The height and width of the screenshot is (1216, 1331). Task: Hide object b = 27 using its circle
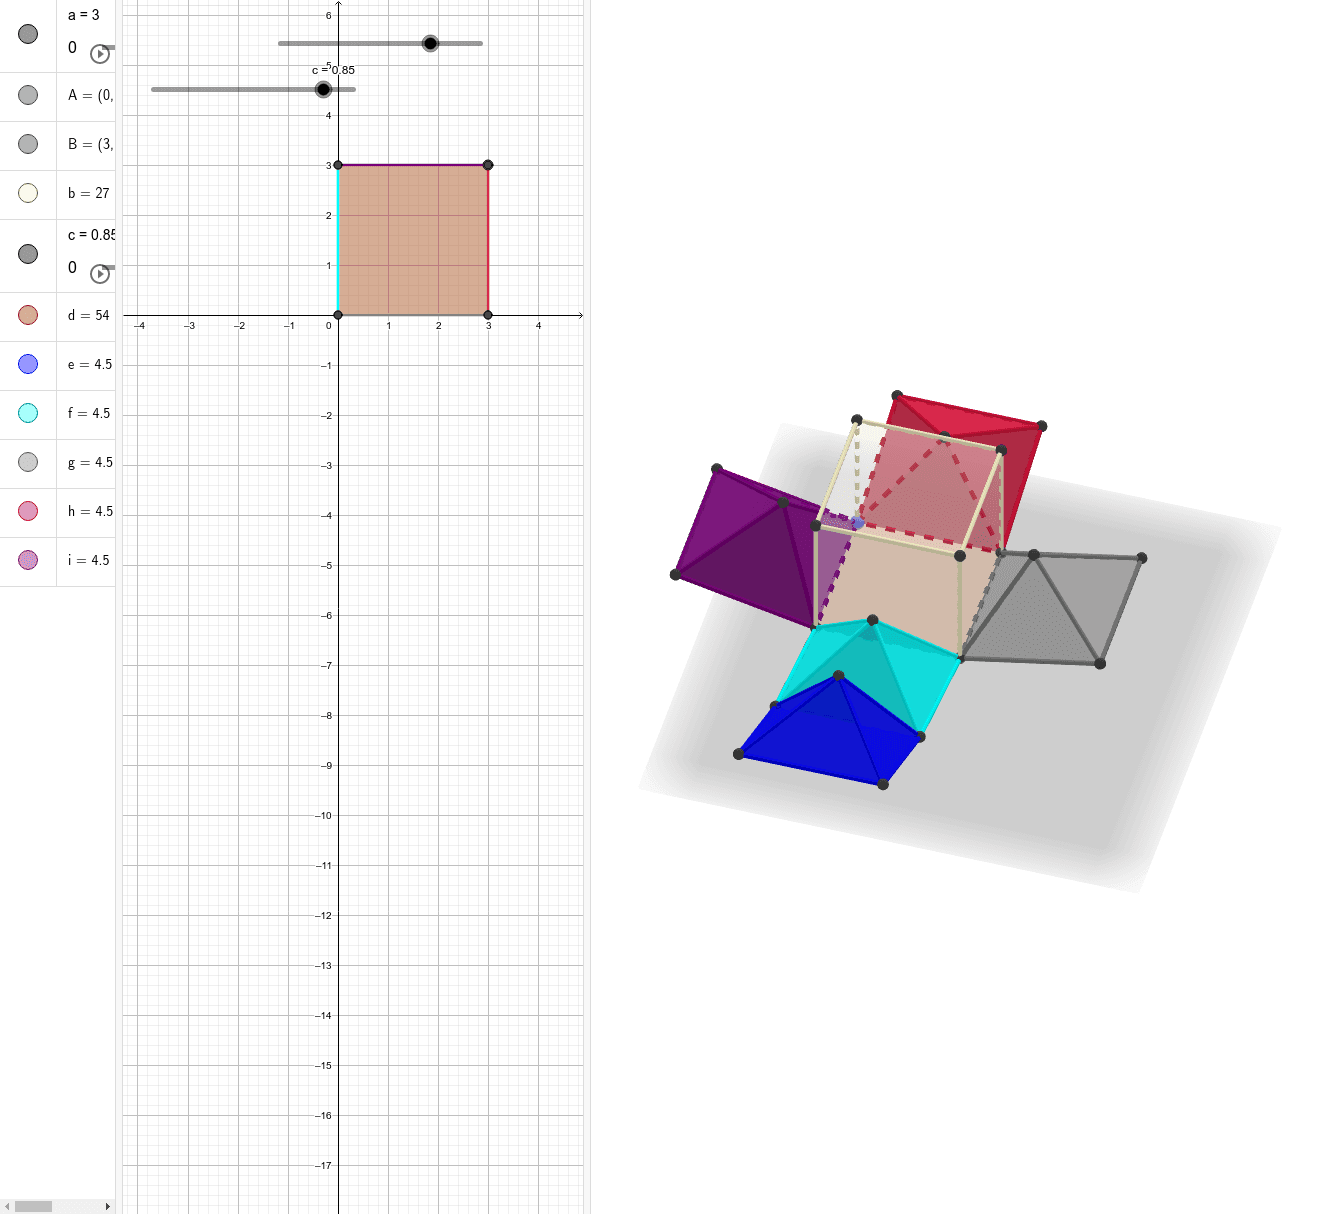[27, 193]
